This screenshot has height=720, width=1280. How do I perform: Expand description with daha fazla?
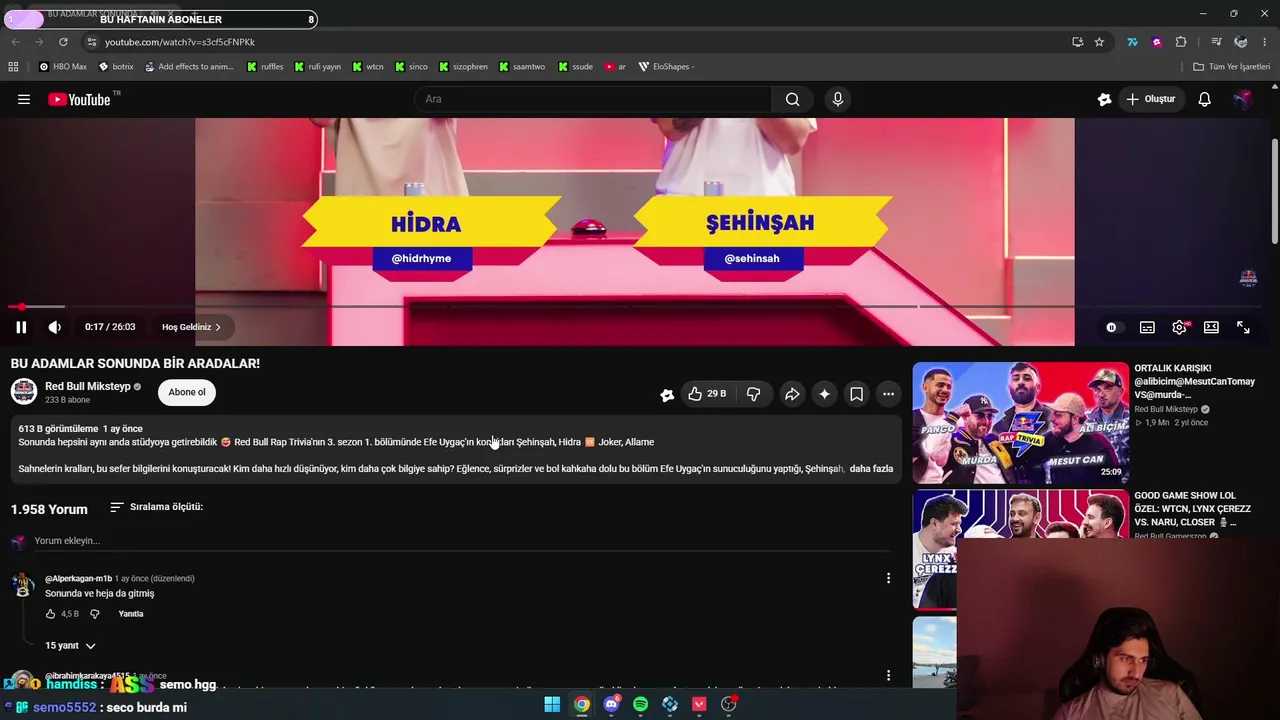(871, 468)
